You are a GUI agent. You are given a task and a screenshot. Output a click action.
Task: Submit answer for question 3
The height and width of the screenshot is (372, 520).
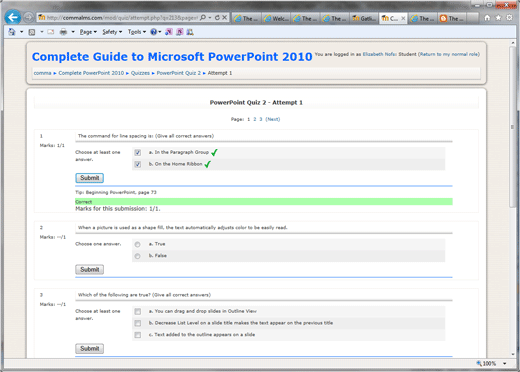click(x=89, y=349)
